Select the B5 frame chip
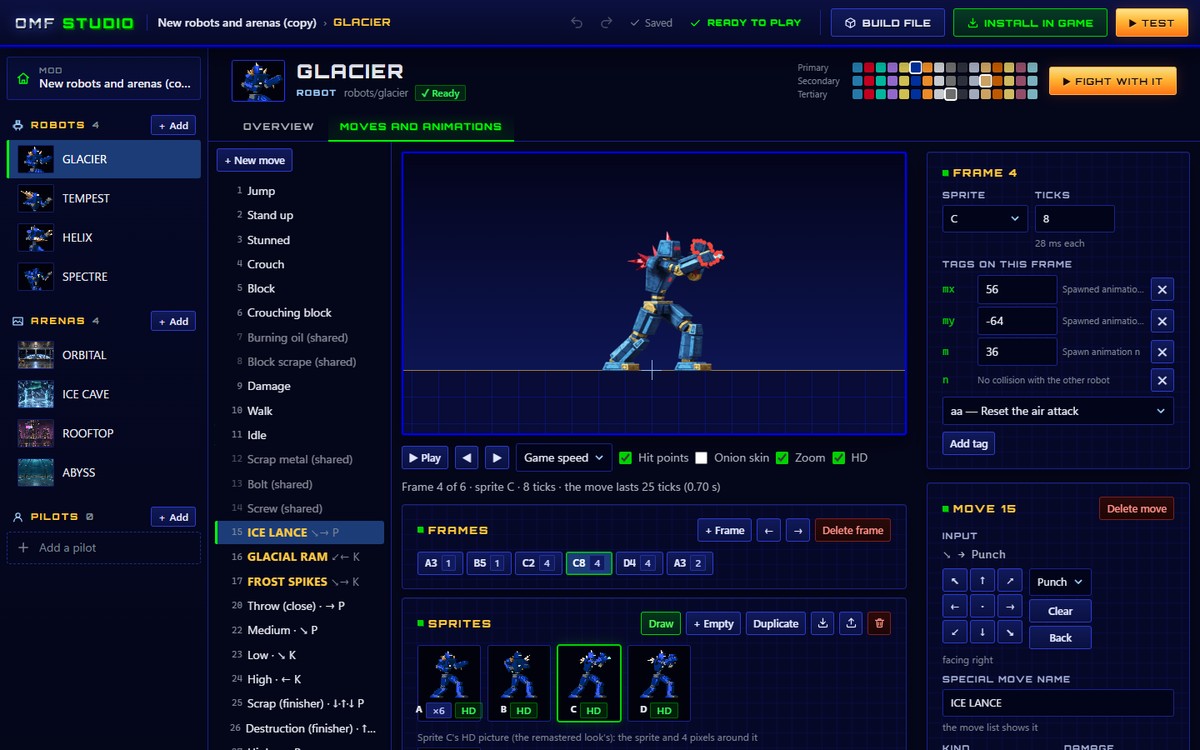 [x=488, y=563]
